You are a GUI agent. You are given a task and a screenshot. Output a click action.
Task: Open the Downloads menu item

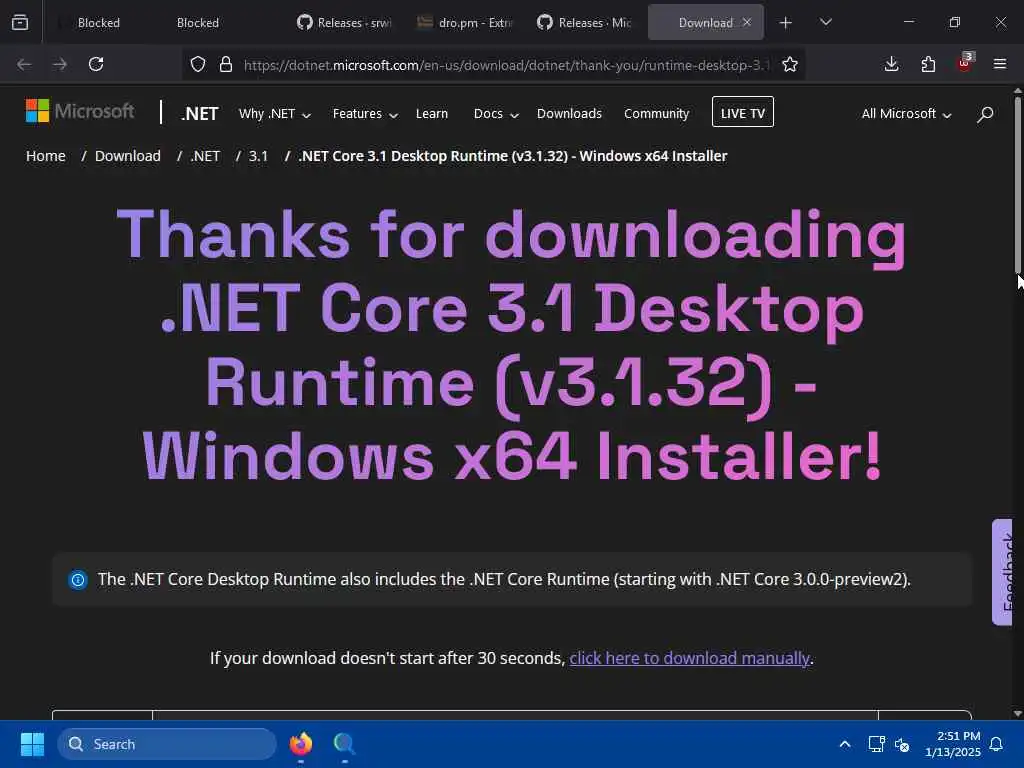tap(569, 114)
